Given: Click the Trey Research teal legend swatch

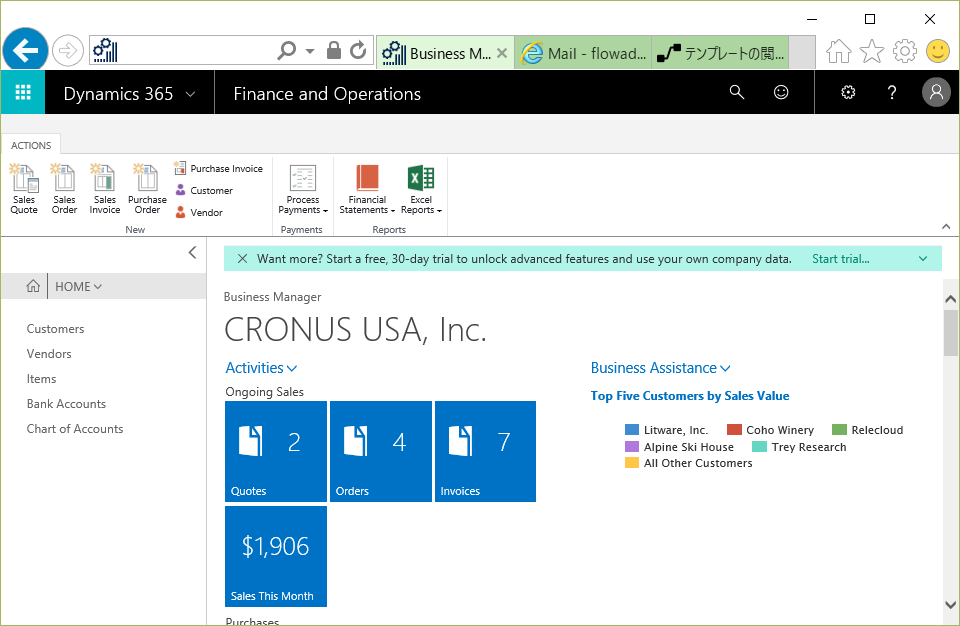Looking at the screenshot, I should (759, 447).
